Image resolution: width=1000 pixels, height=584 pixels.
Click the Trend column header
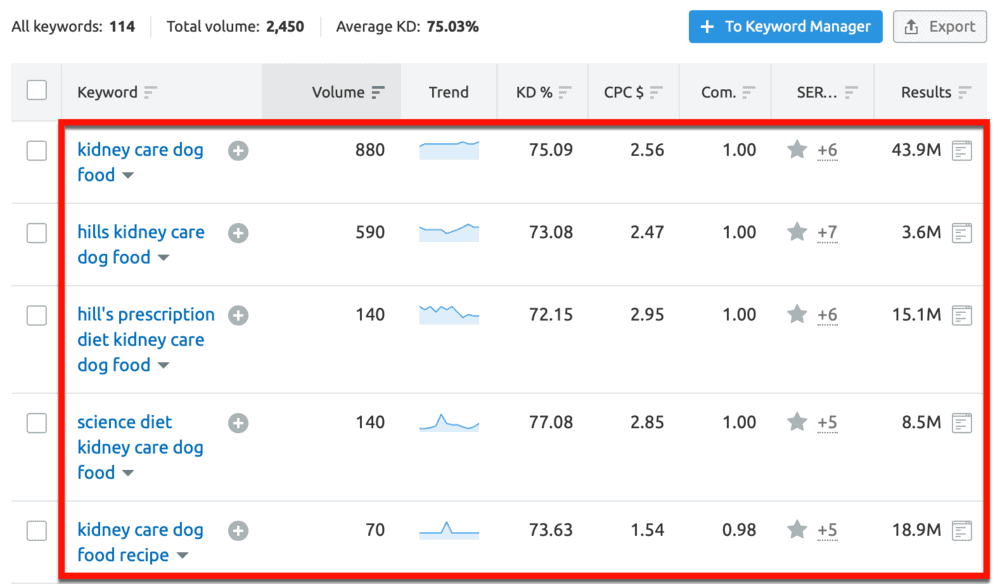click(x=448, y=92)
